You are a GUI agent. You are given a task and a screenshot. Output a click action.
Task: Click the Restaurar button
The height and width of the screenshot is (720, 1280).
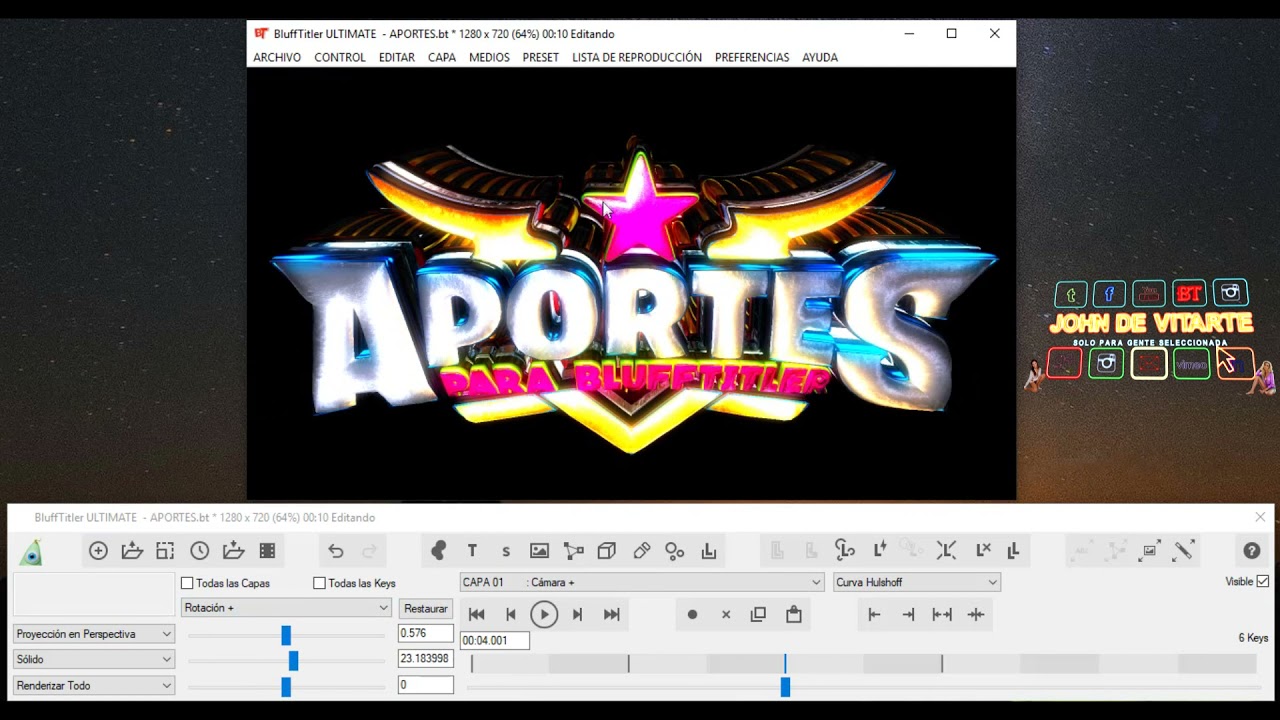point(426,608)
